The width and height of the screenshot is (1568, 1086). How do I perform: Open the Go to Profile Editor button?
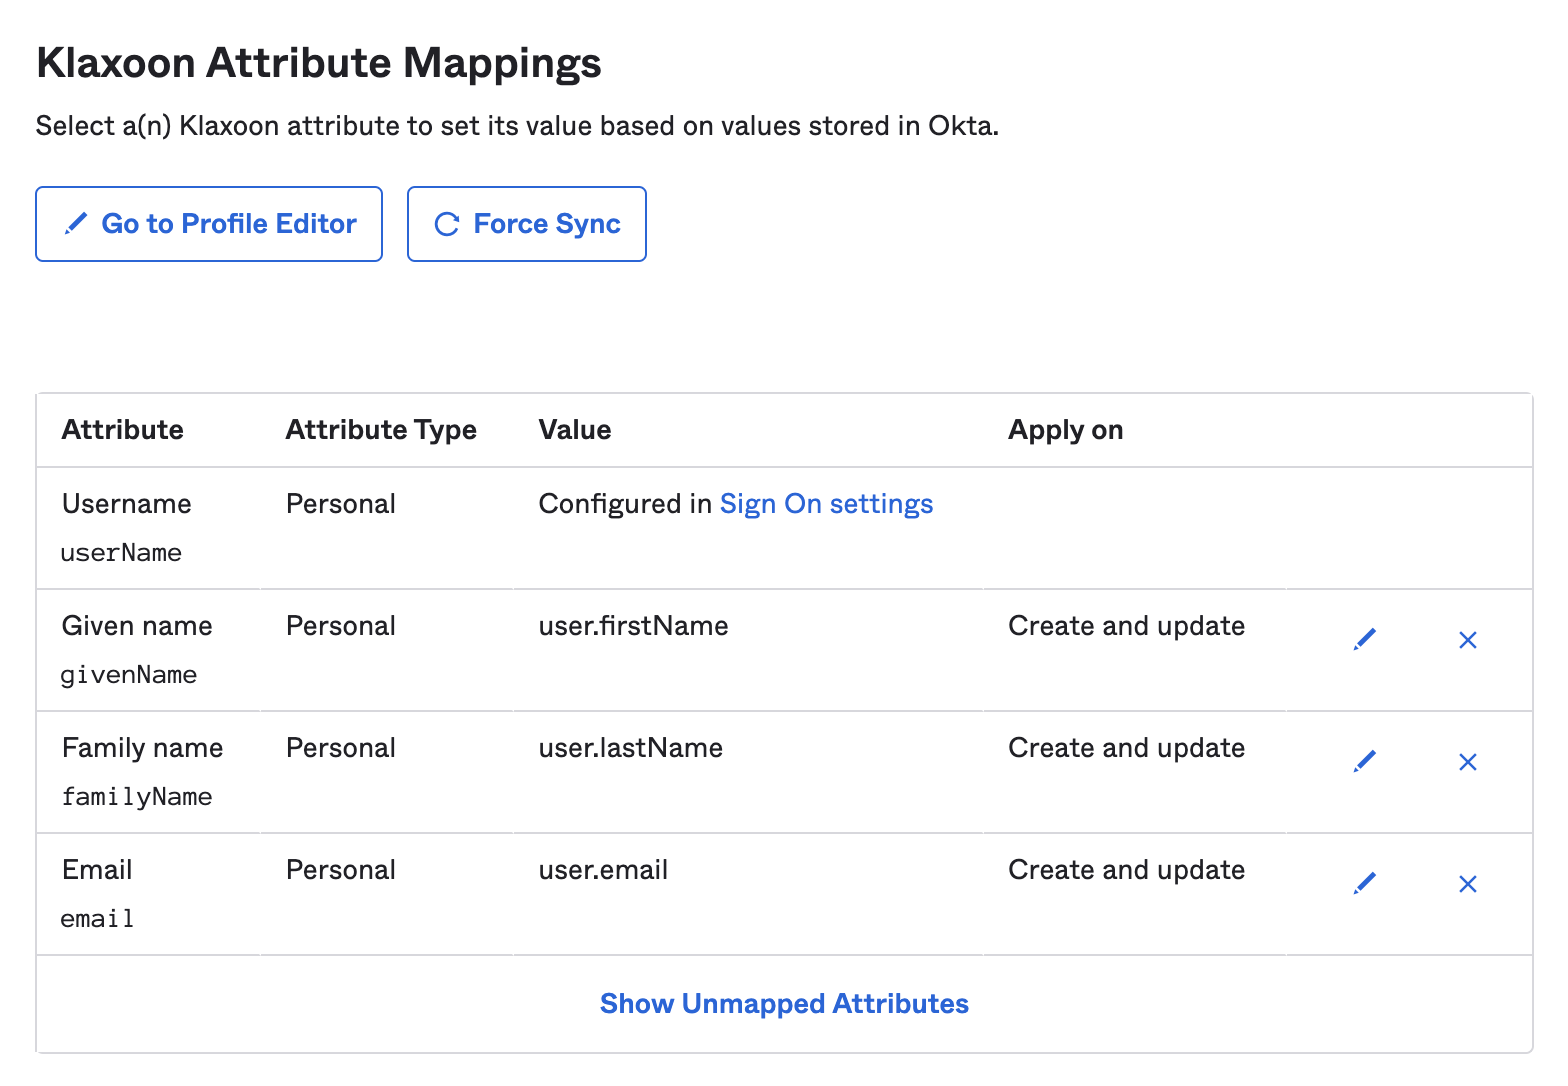pyautogui.click(x=209, y=224)
